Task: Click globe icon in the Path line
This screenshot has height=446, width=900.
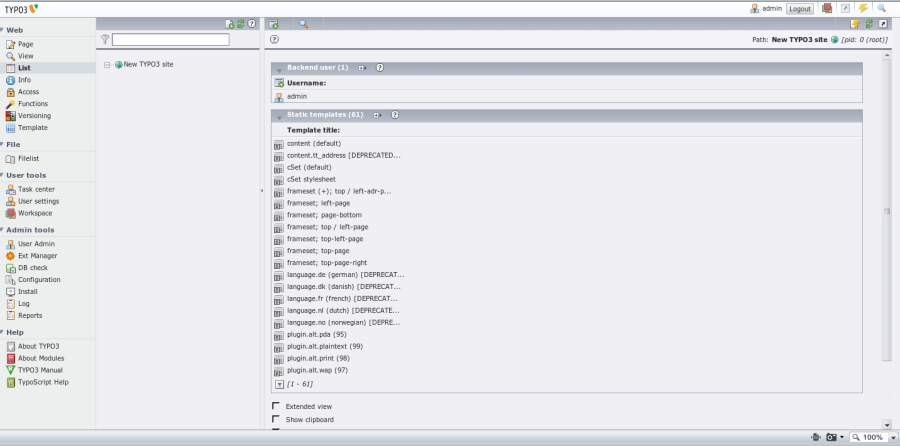Action: click(835, 40)
